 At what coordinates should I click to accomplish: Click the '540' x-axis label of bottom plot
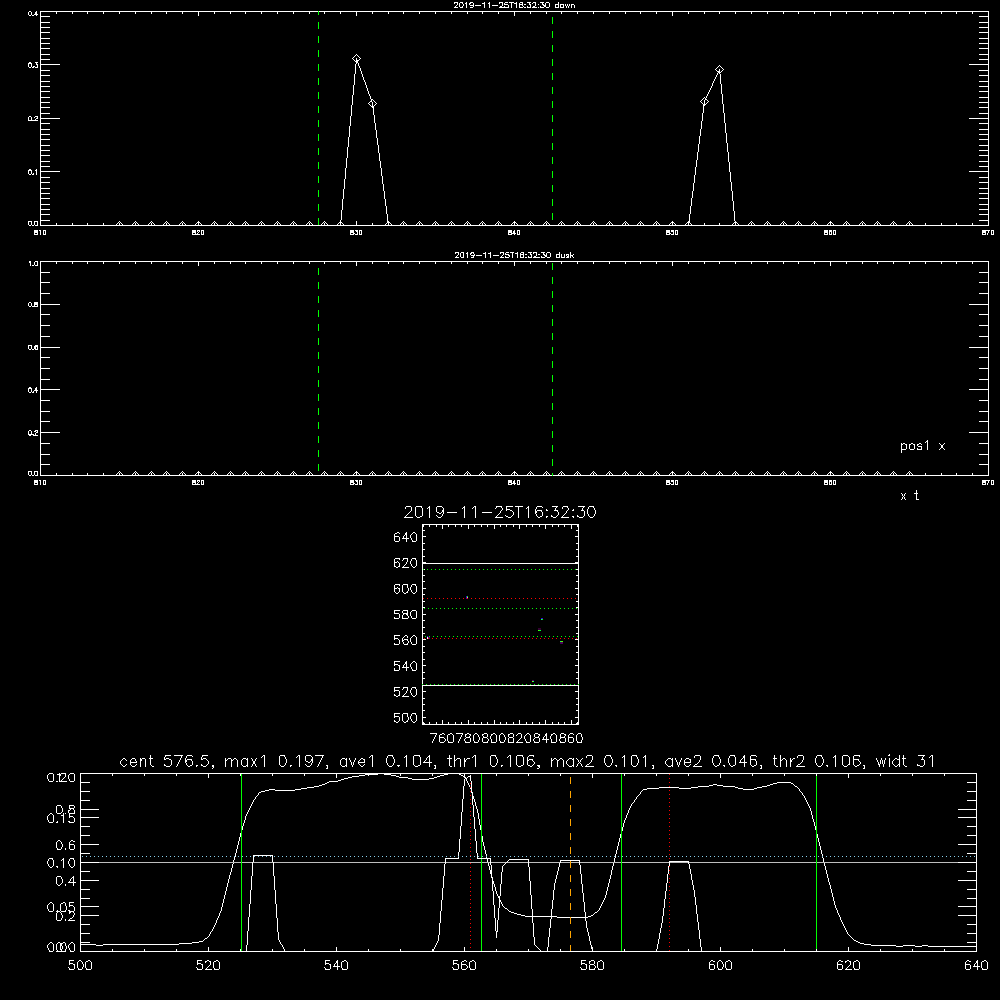pyautogui.click(x=336, y=966)
